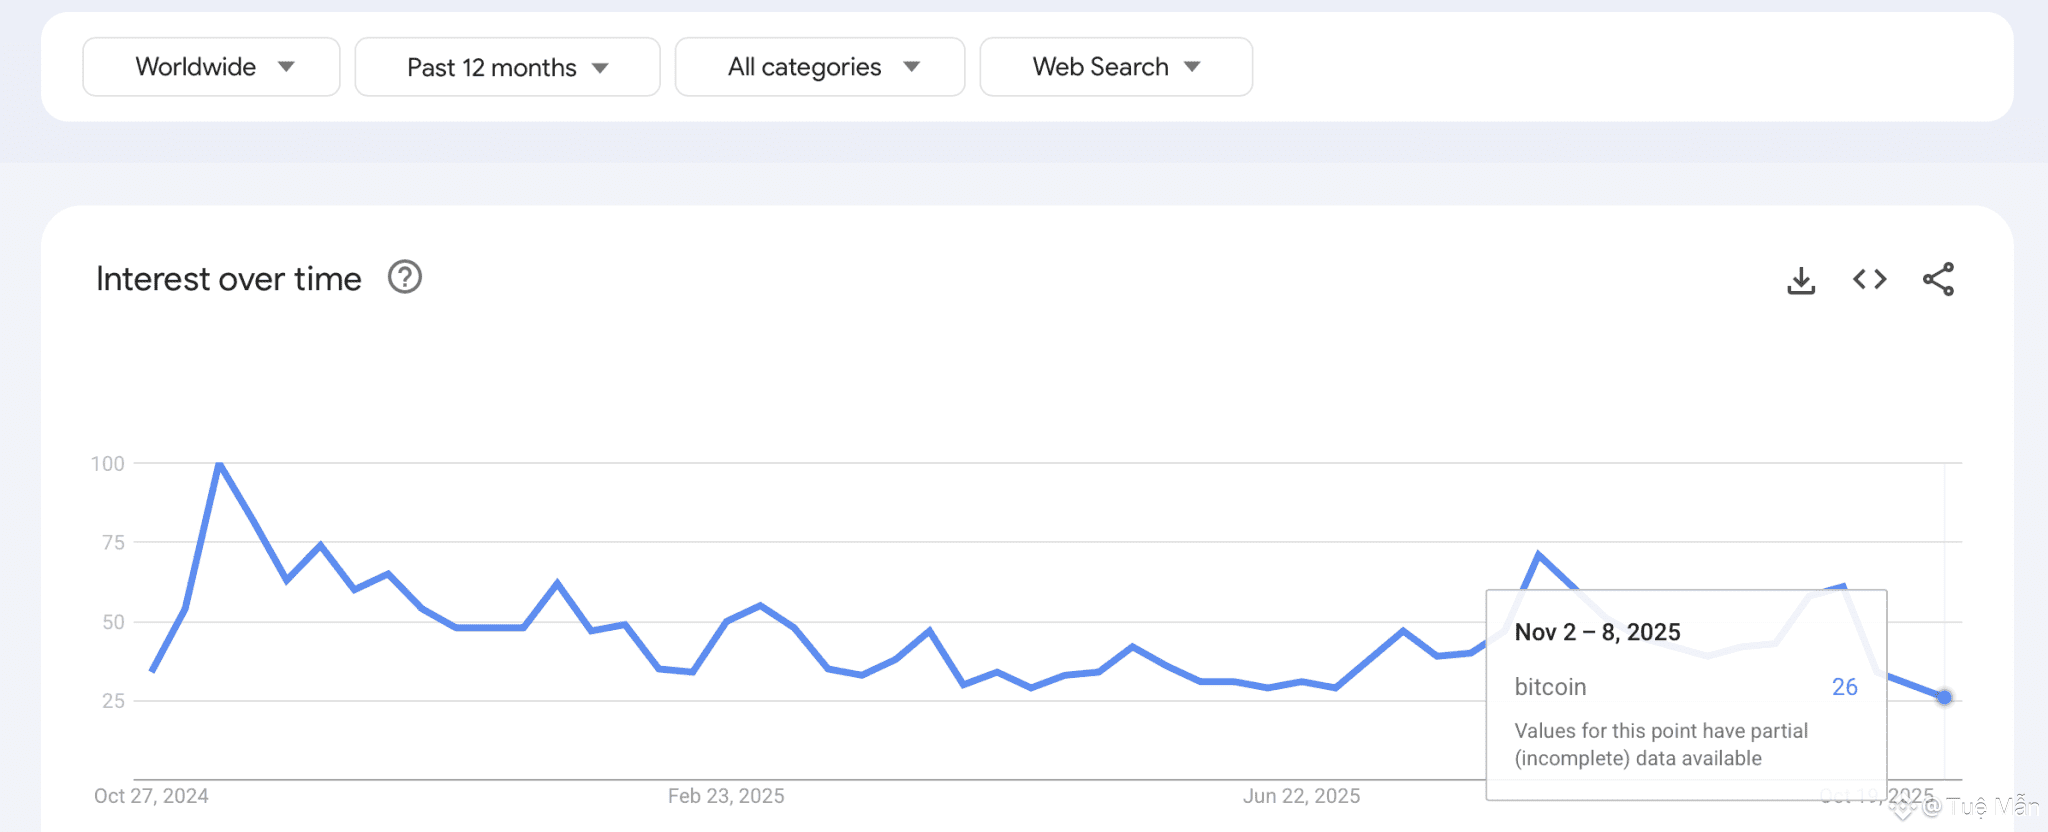
Task: Click the partial data notice text
Action: pos(1660,744)
